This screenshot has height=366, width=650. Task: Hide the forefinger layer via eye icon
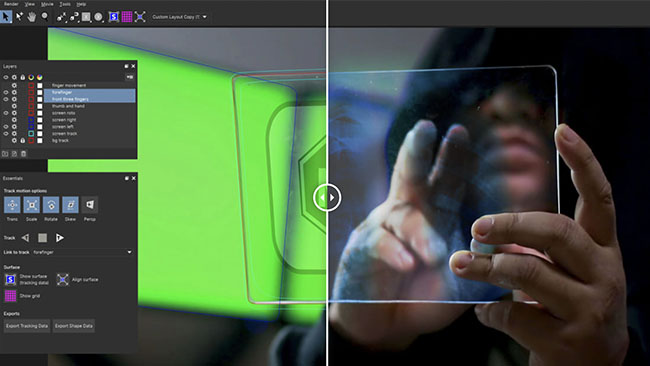coord(6,92)
